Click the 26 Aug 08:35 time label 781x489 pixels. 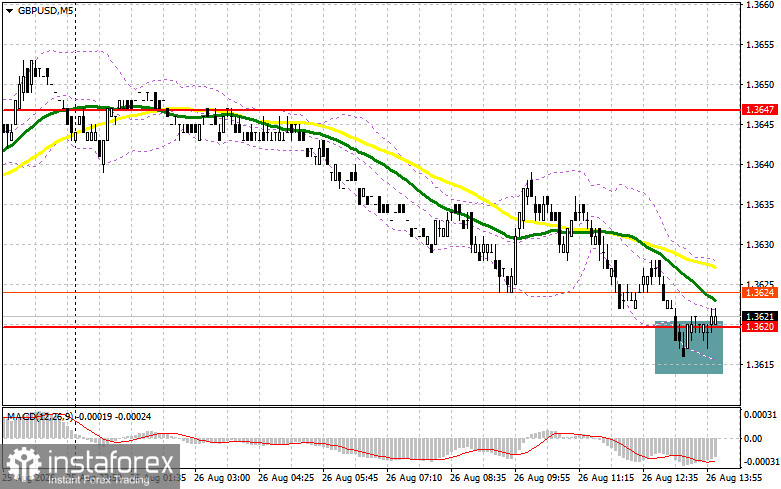pyautogui.click(x=478, y=478)
